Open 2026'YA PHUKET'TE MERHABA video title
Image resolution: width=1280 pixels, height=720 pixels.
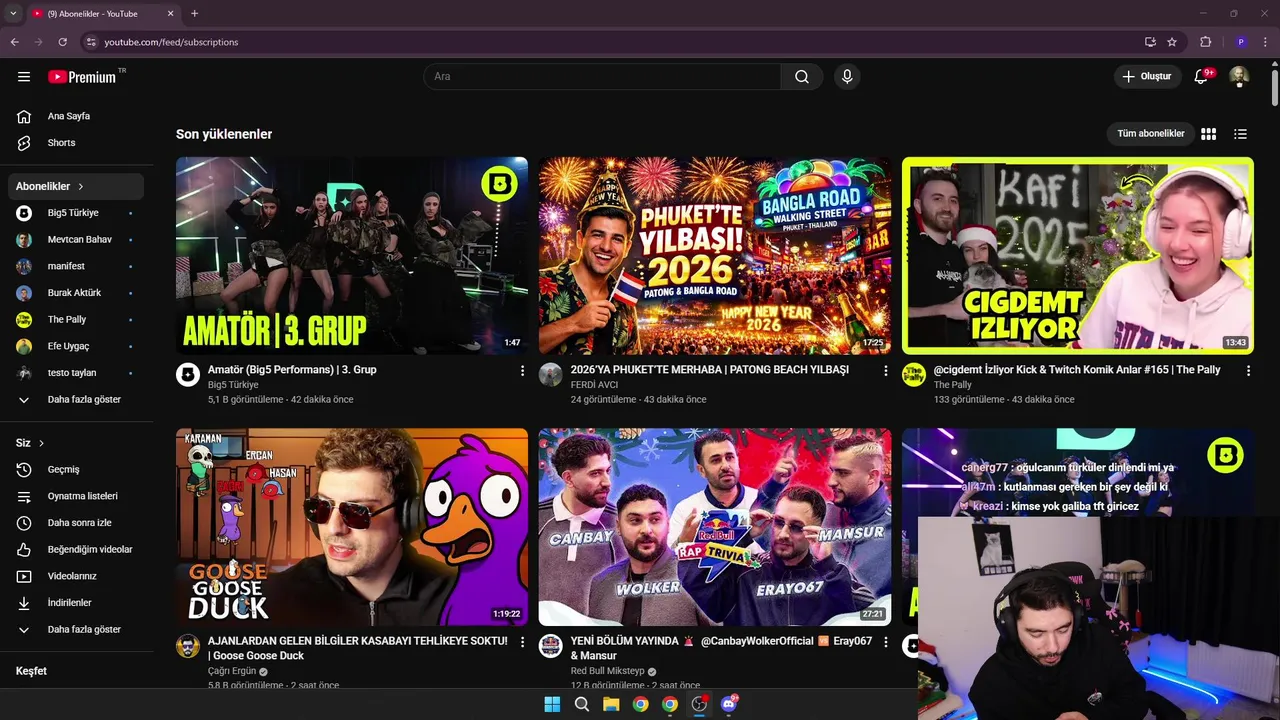coord(710,370)
